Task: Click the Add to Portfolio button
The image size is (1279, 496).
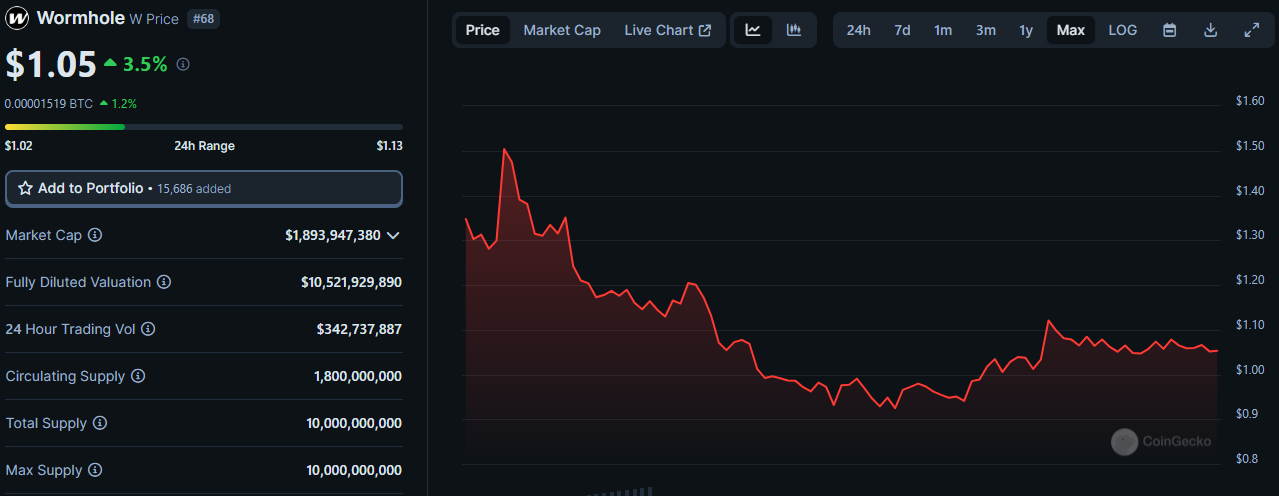Action: pos(204,188)
